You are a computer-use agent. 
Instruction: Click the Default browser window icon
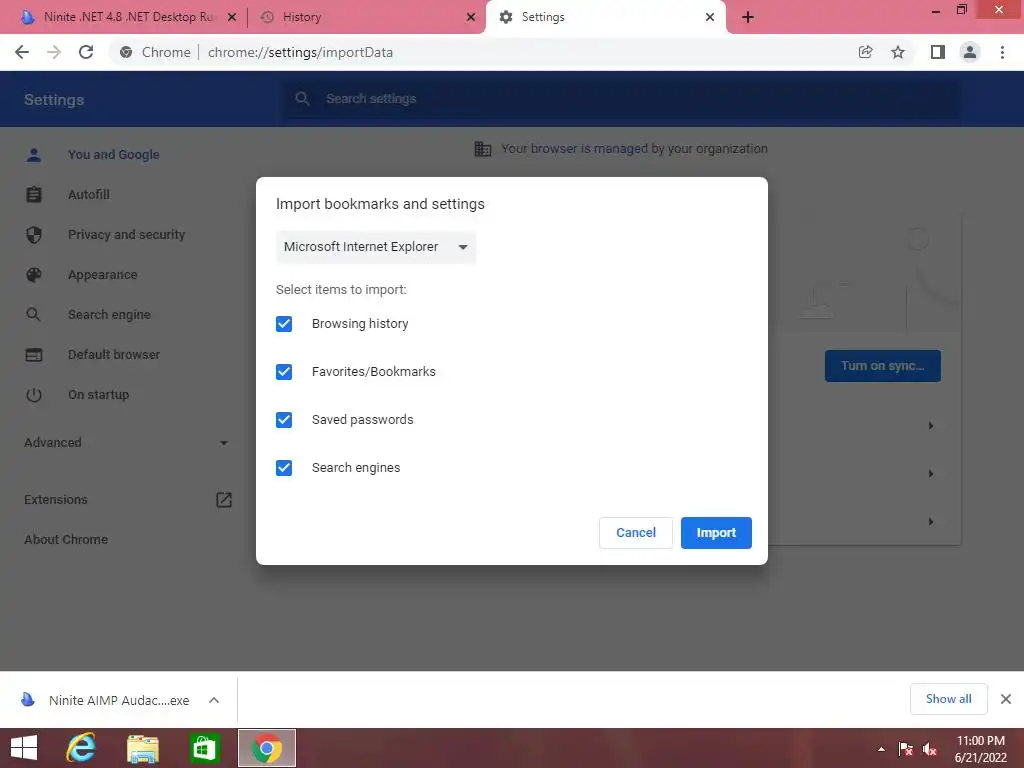[34, 355]
